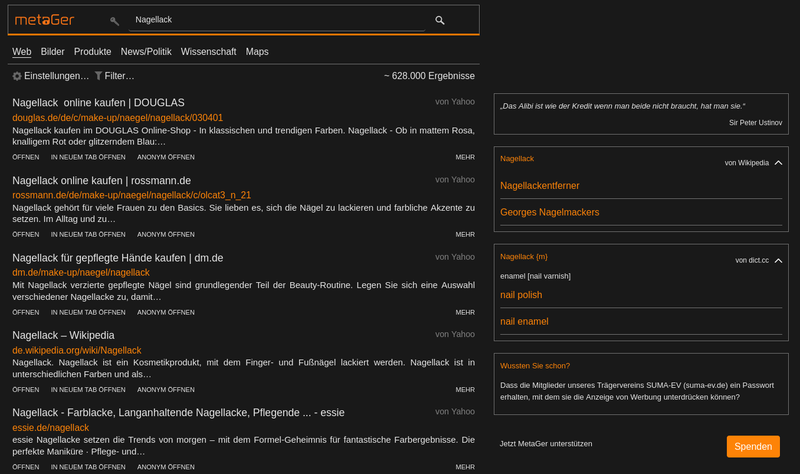
Task: Select the Wissenschaft tab
Action: (x=208, y=52)
